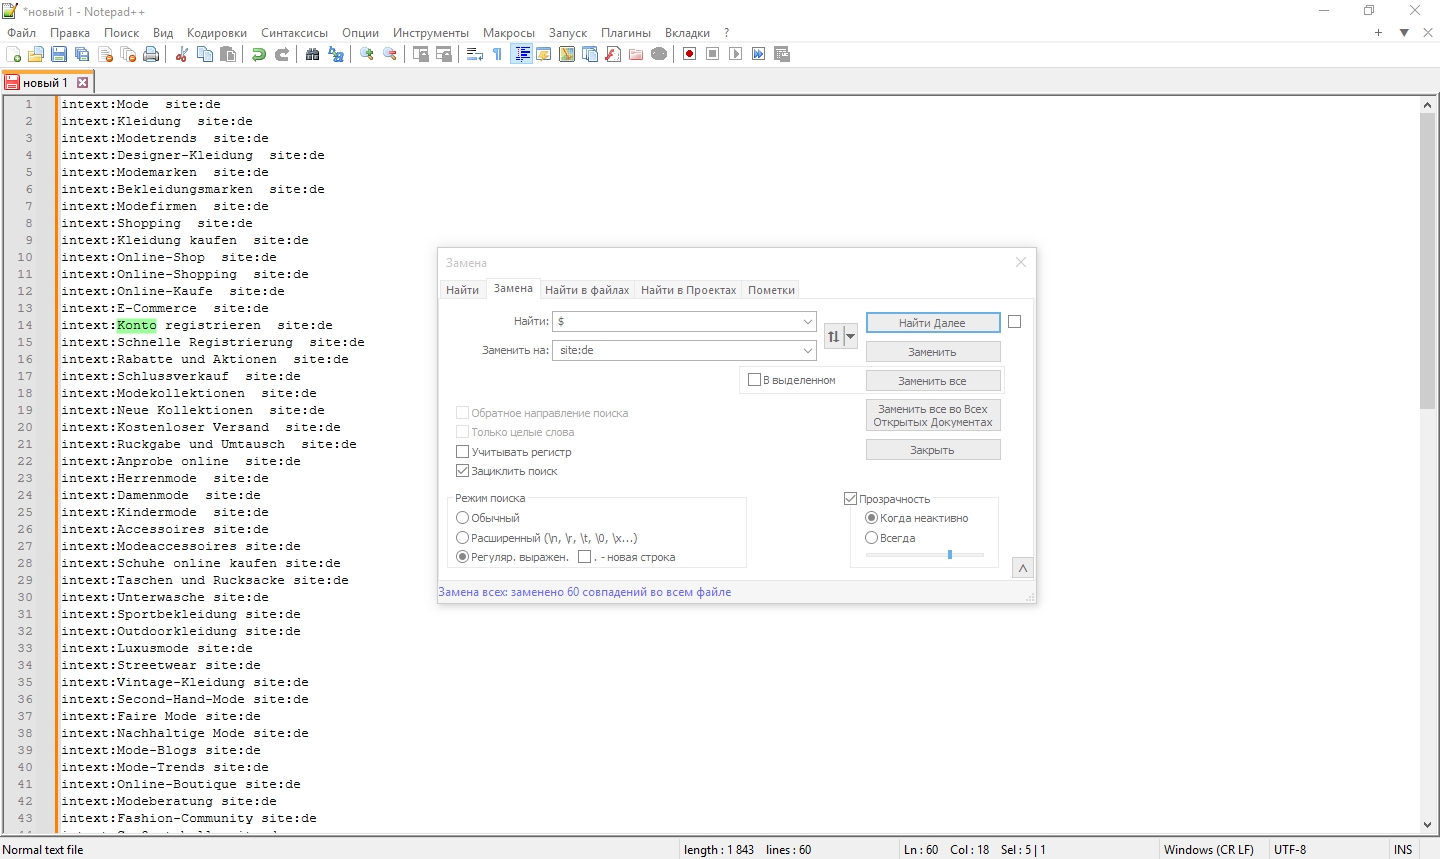Click the New file toolbar icon
1440x859 pixels.
[13, 54]
